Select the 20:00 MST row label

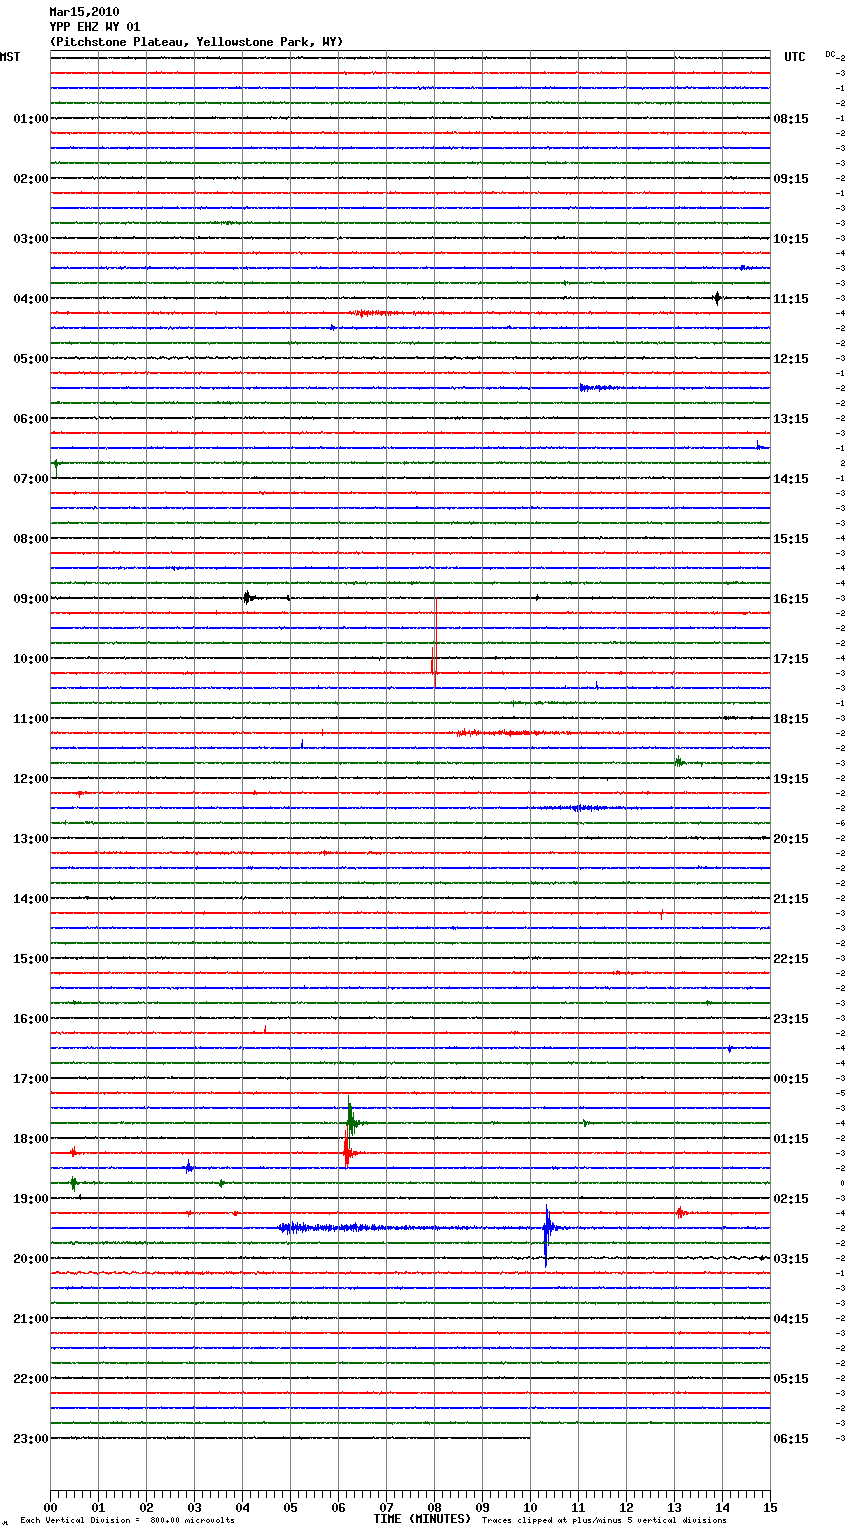point(31,1259)
